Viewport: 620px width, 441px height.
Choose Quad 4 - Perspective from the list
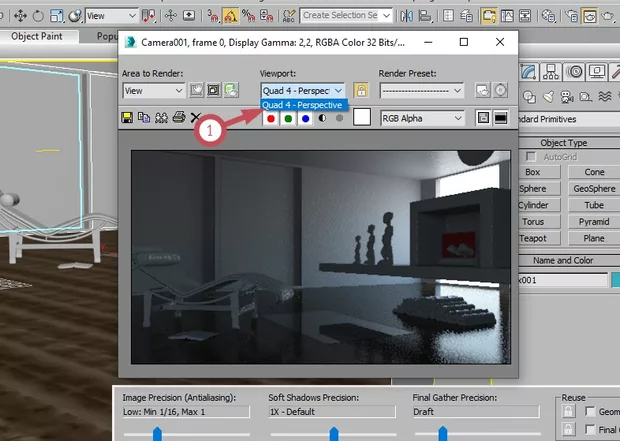coord(302,105)
